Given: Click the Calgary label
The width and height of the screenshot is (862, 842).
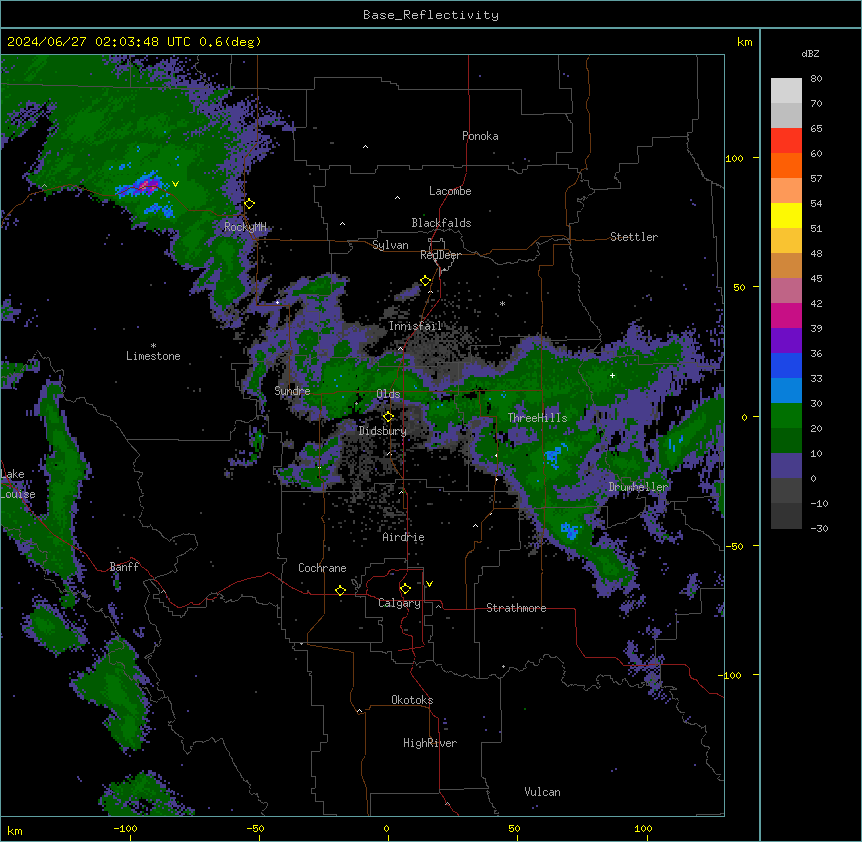Looking at the screenshot, I should click(x=400, y=603).
